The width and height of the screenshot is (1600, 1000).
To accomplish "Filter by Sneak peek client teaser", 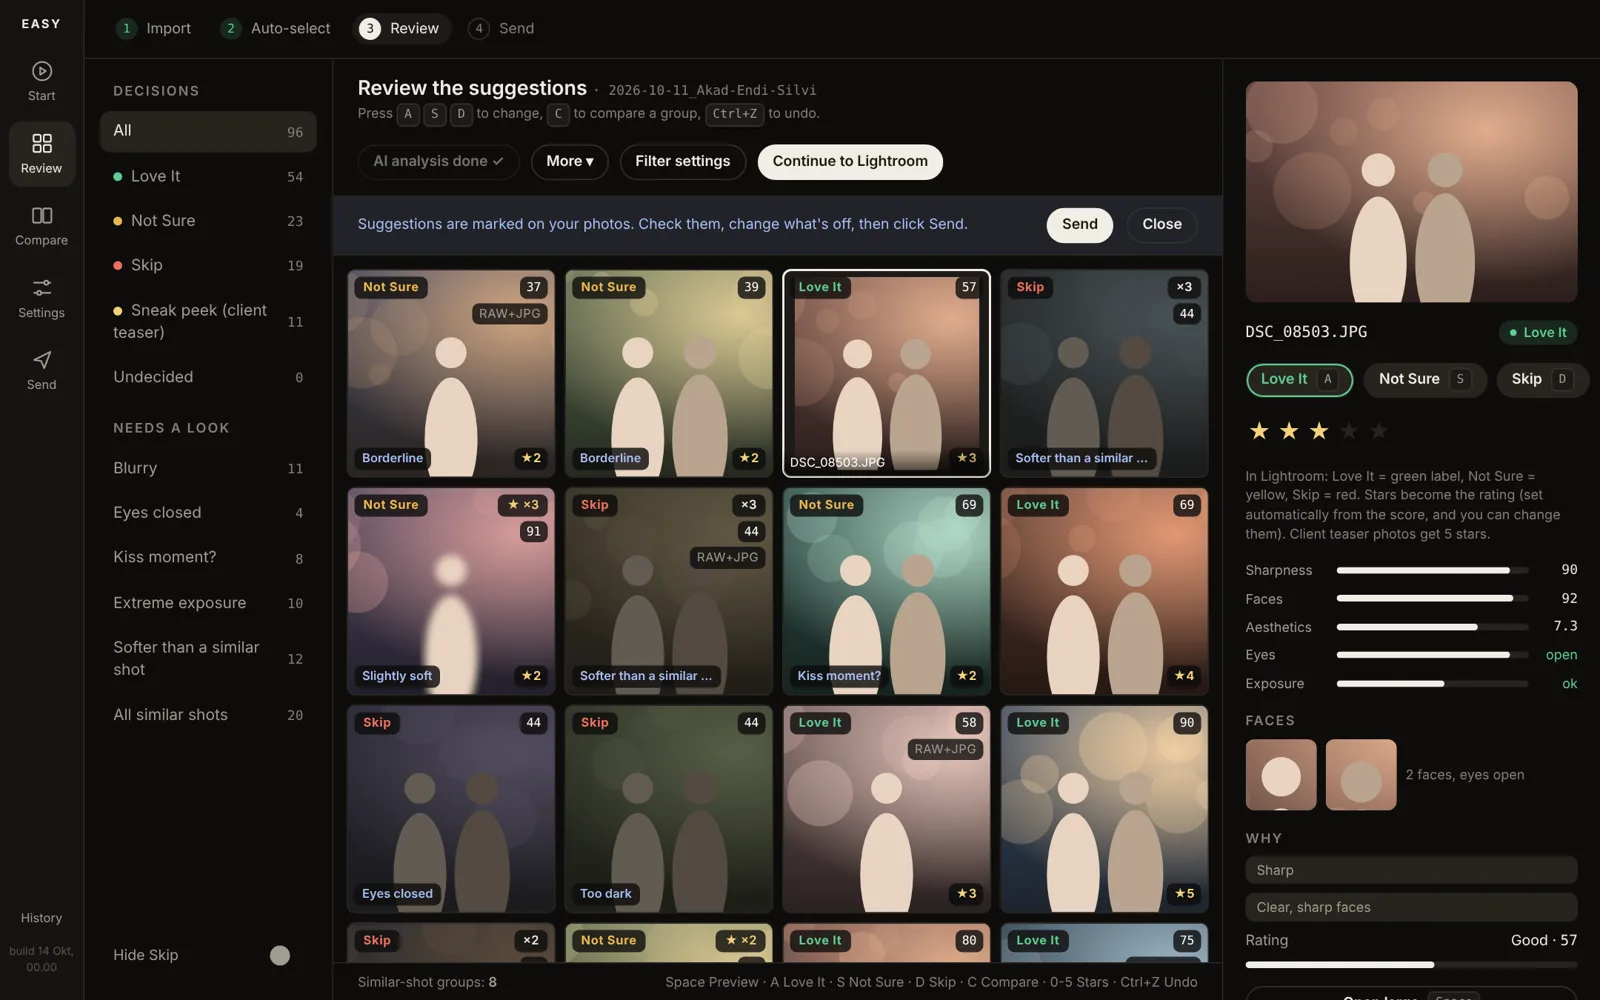I will click(208, 321).
